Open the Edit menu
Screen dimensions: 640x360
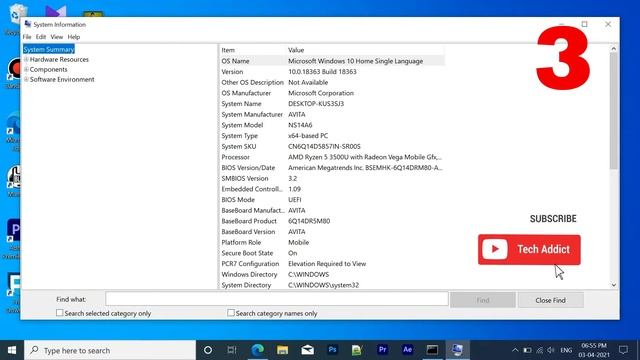point(41,37)
